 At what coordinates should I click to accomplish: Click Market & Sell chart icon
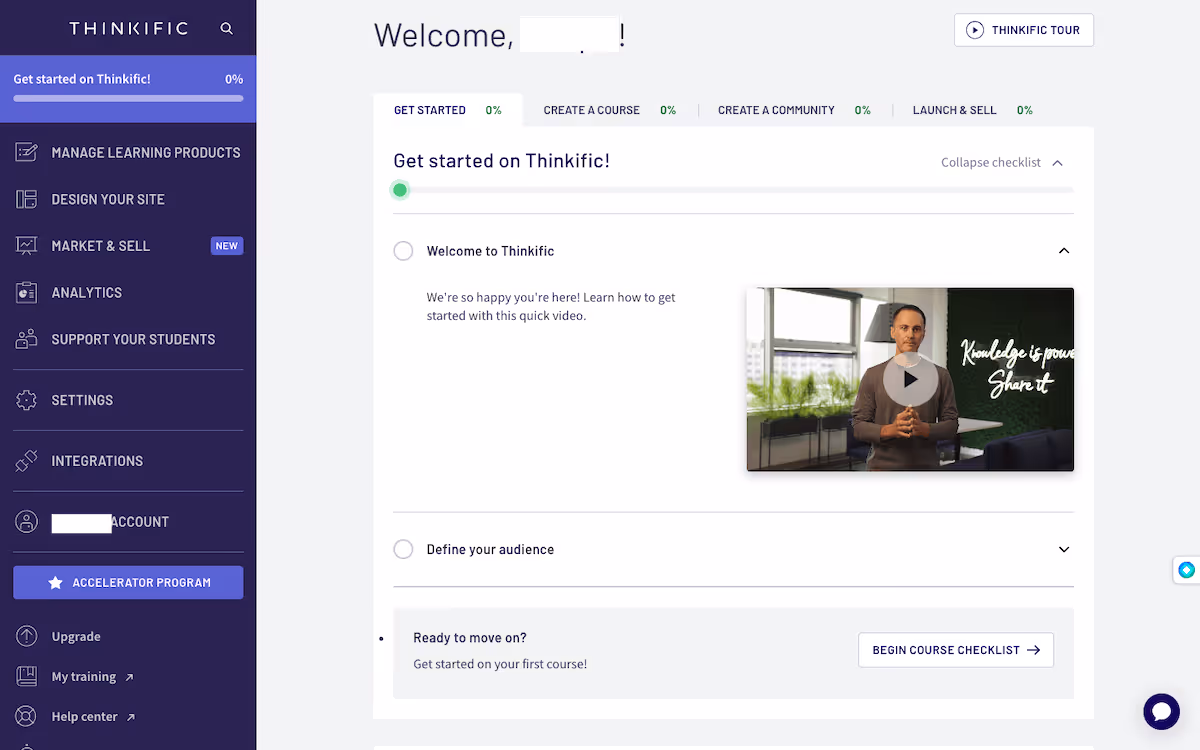[x=27, y=246]
